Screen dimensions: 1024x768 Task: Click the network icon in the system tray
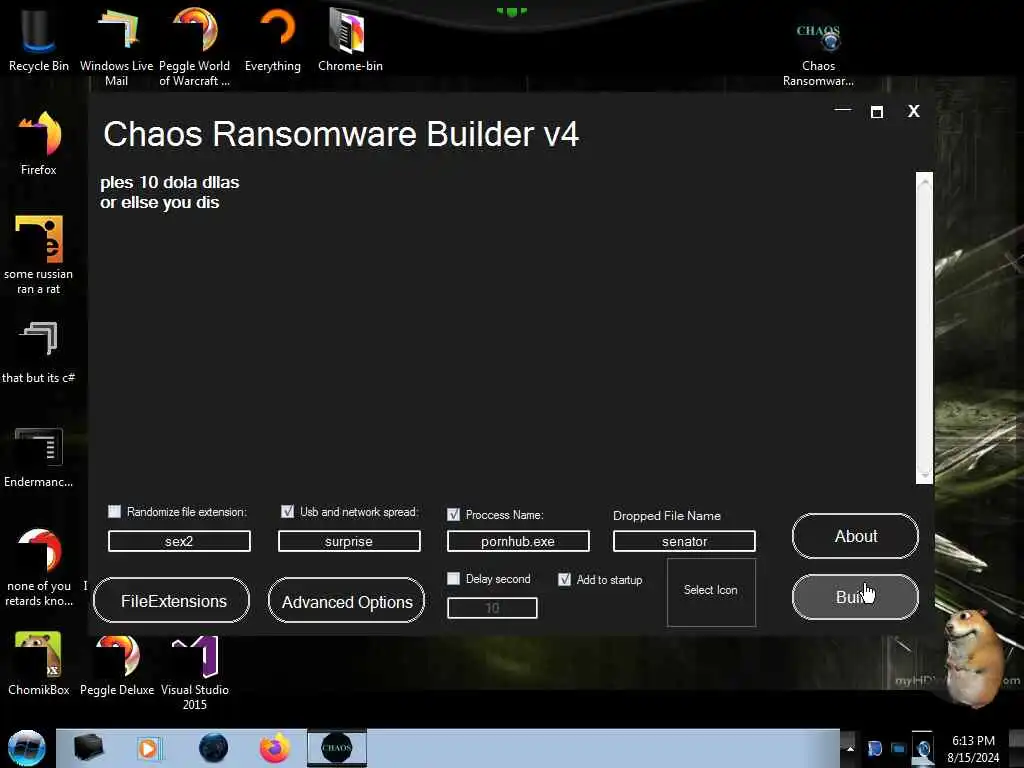pyautogui.click(x=899, y=748)
